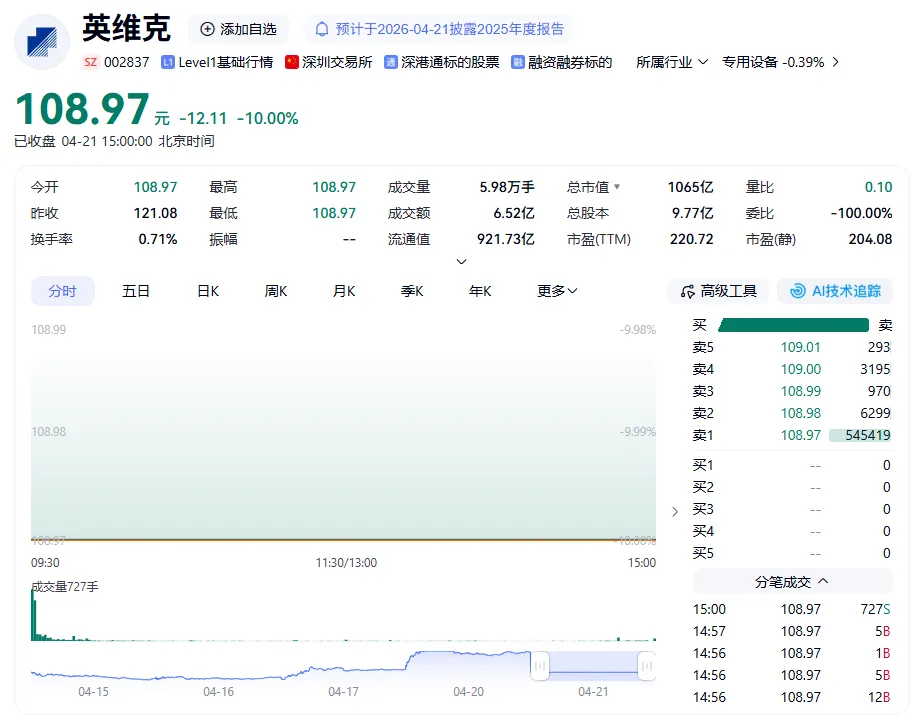Click the intraday price chart area
Screen dimensions: 917x725
[343, 433]
